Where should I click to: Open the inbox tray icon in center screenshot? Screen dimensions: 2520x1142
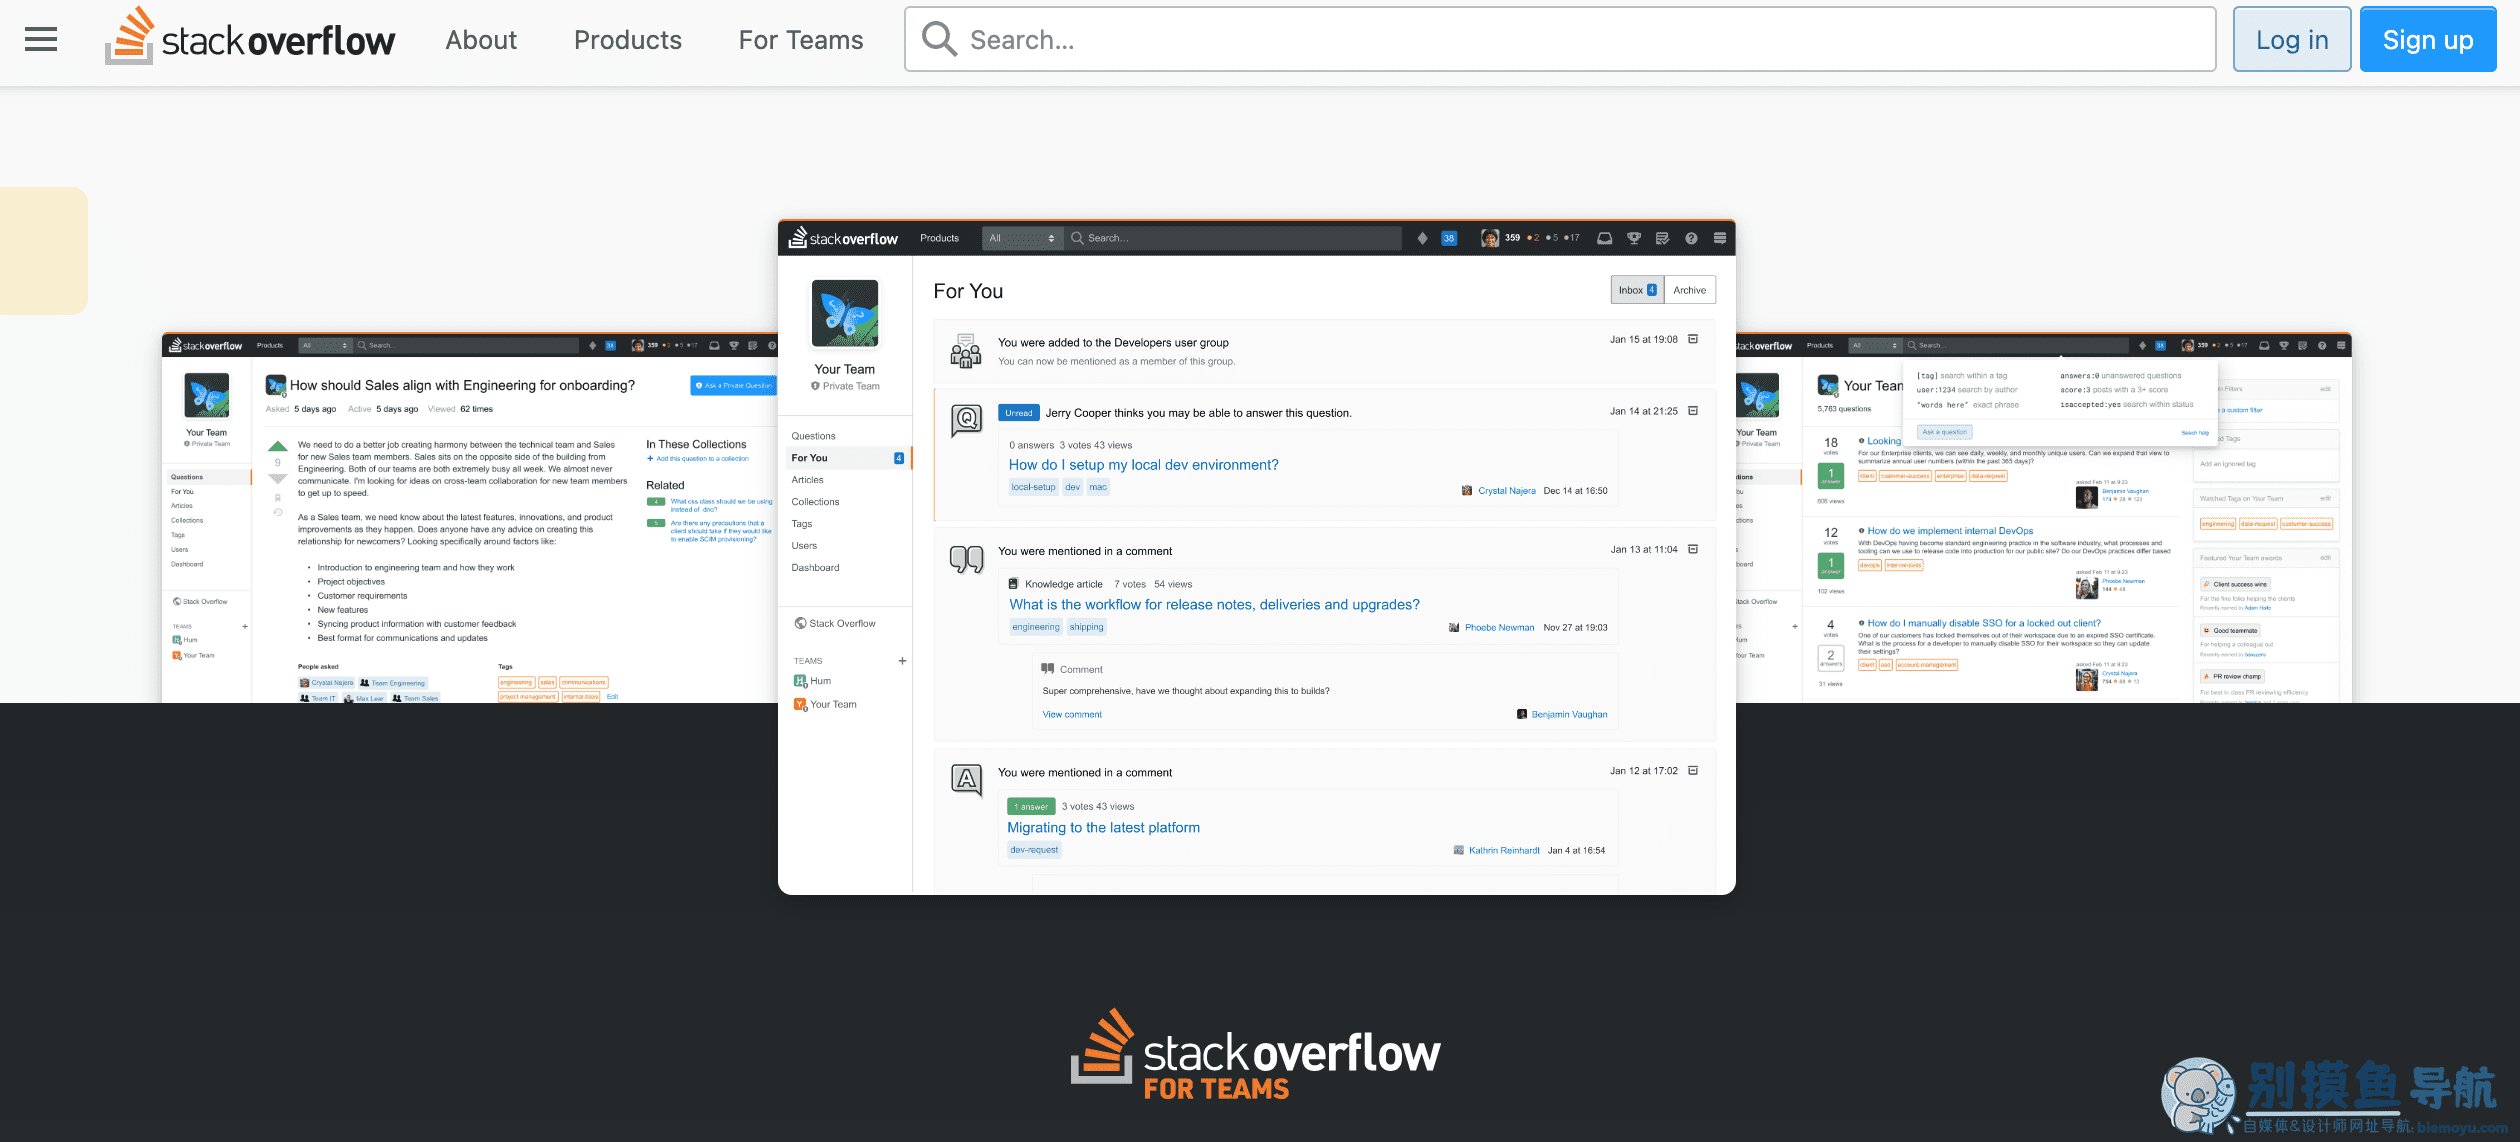(1604, 238)
